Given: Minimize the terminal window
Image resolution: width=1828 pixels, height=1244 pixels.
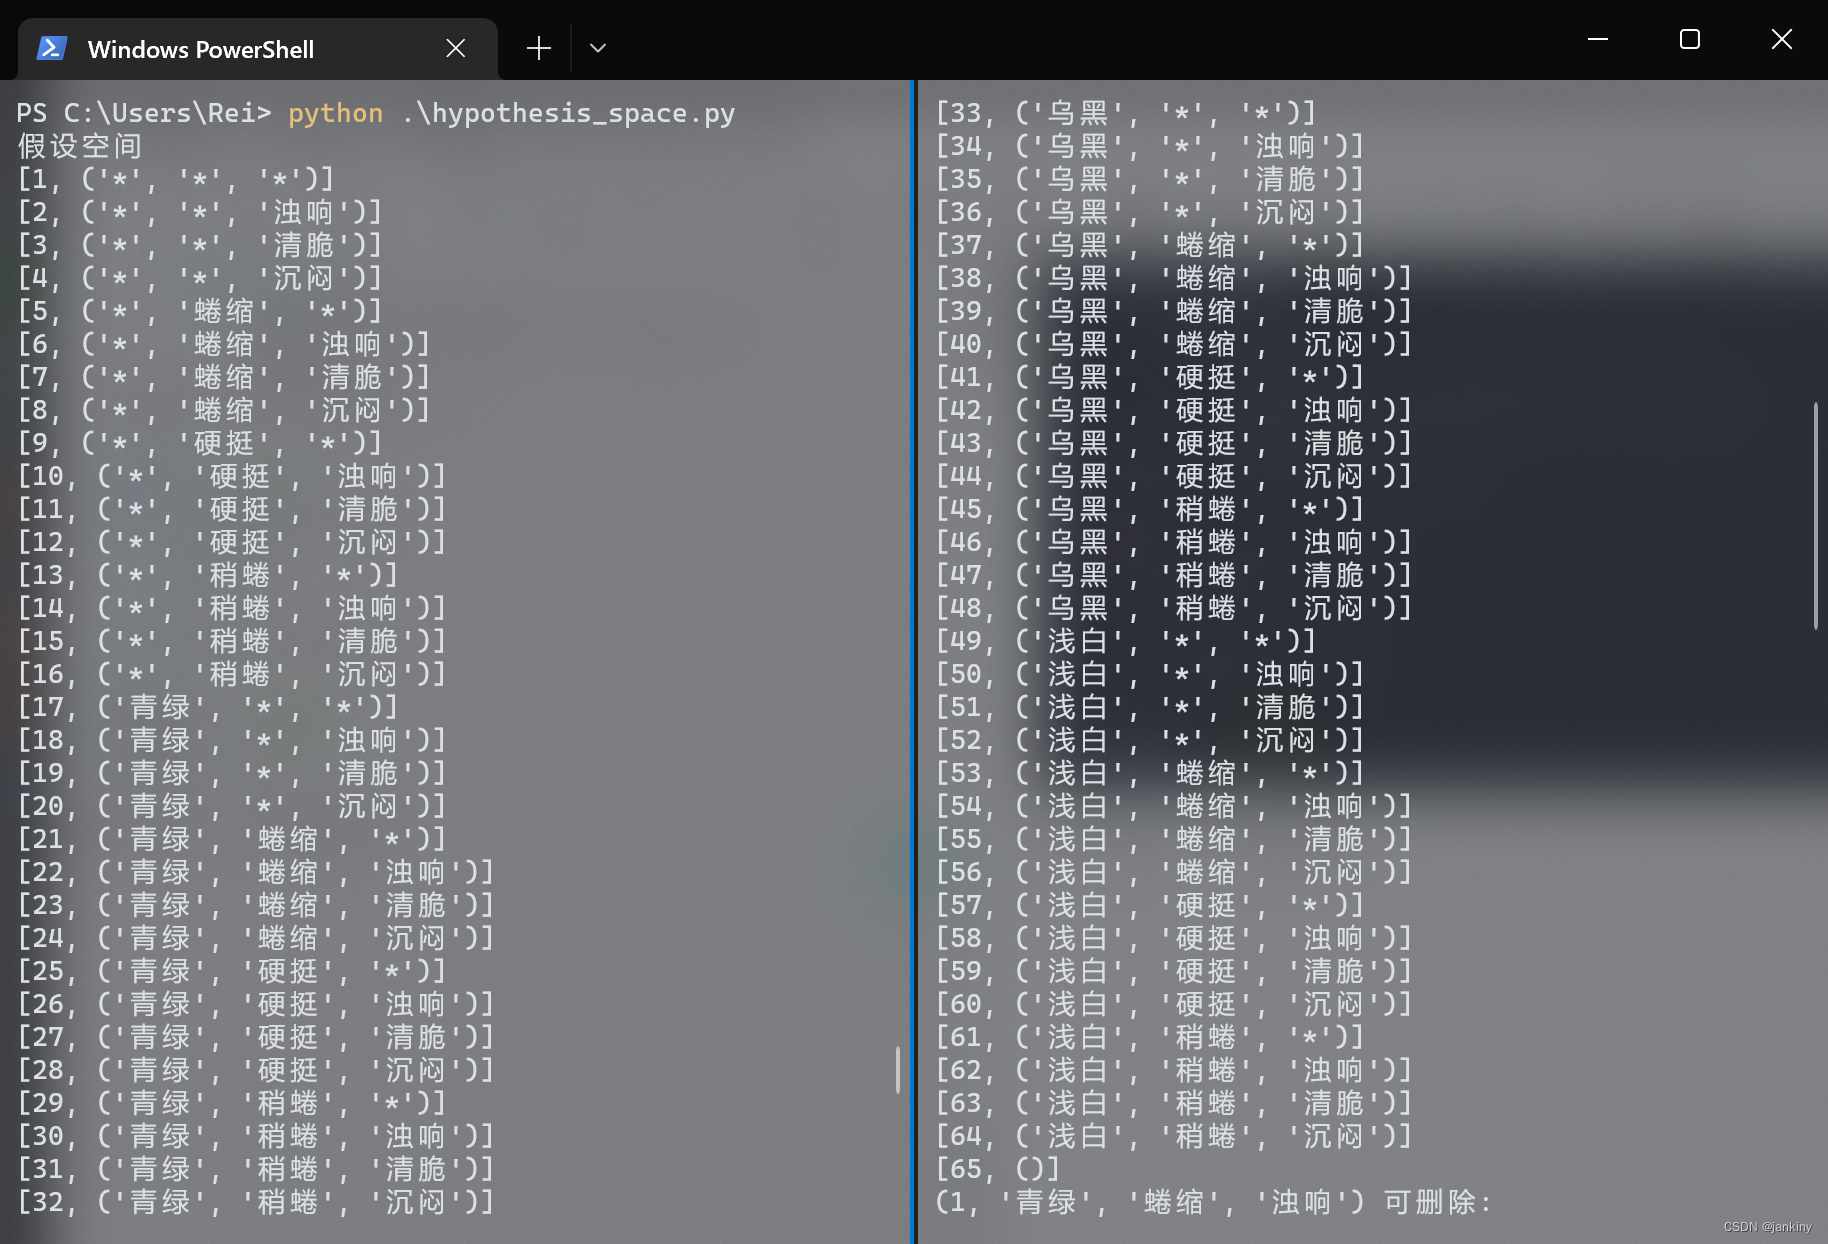Looking at the screenshot, I should 1598,39.
